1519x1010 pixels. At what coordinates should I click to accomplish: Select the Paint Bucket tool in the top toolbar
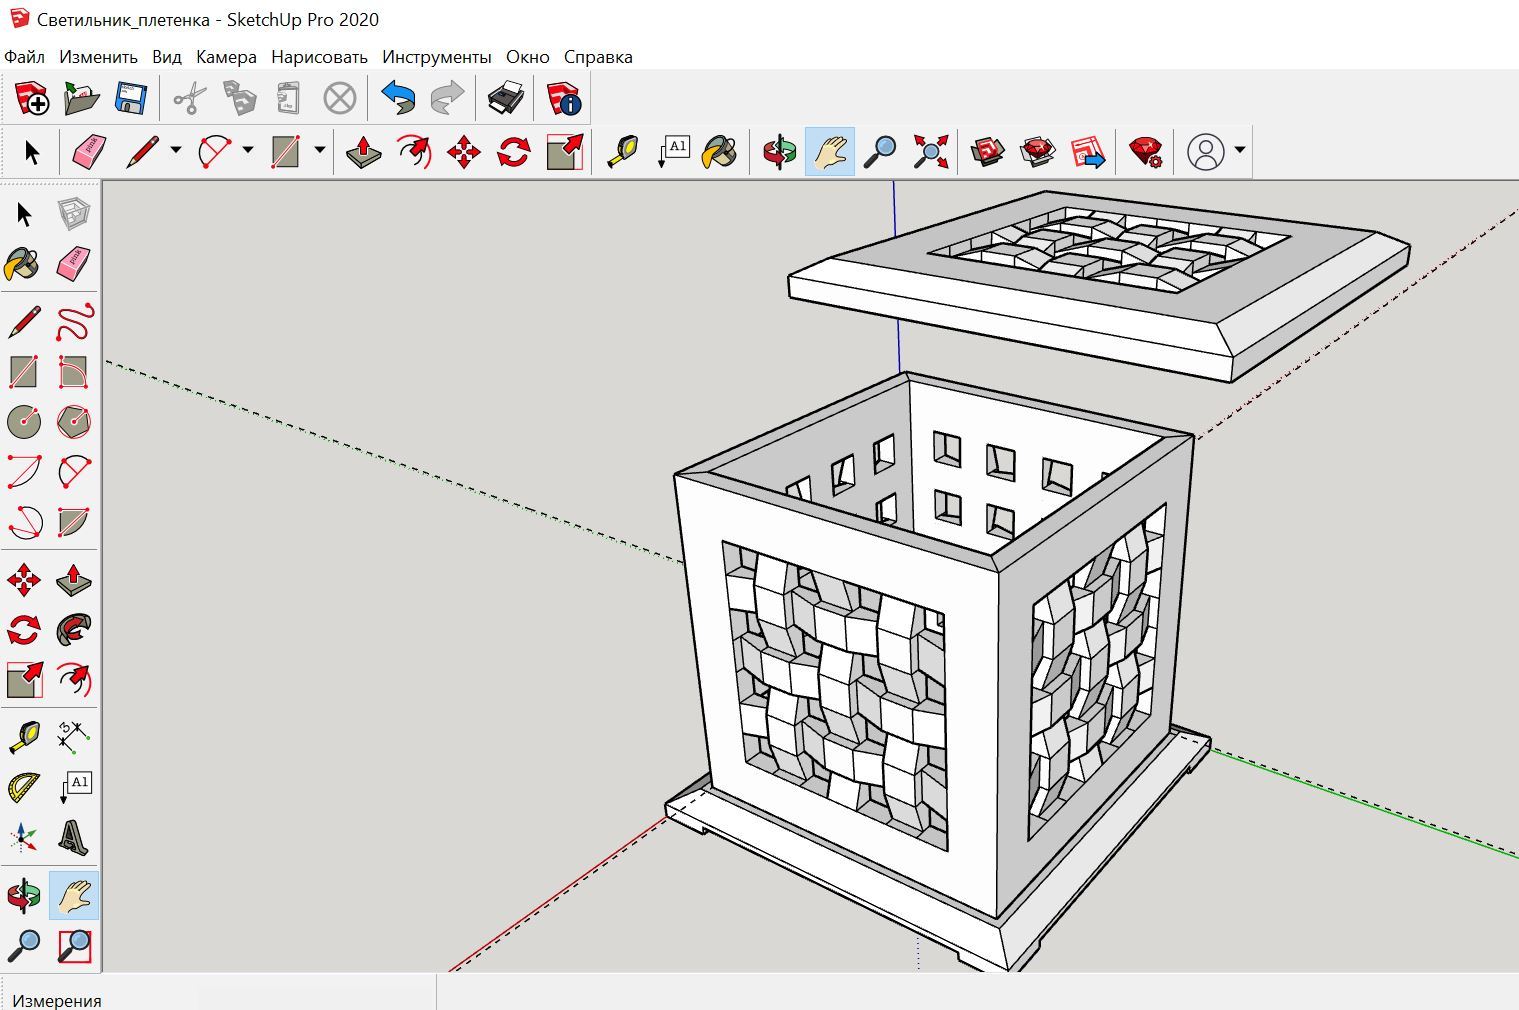719,152
